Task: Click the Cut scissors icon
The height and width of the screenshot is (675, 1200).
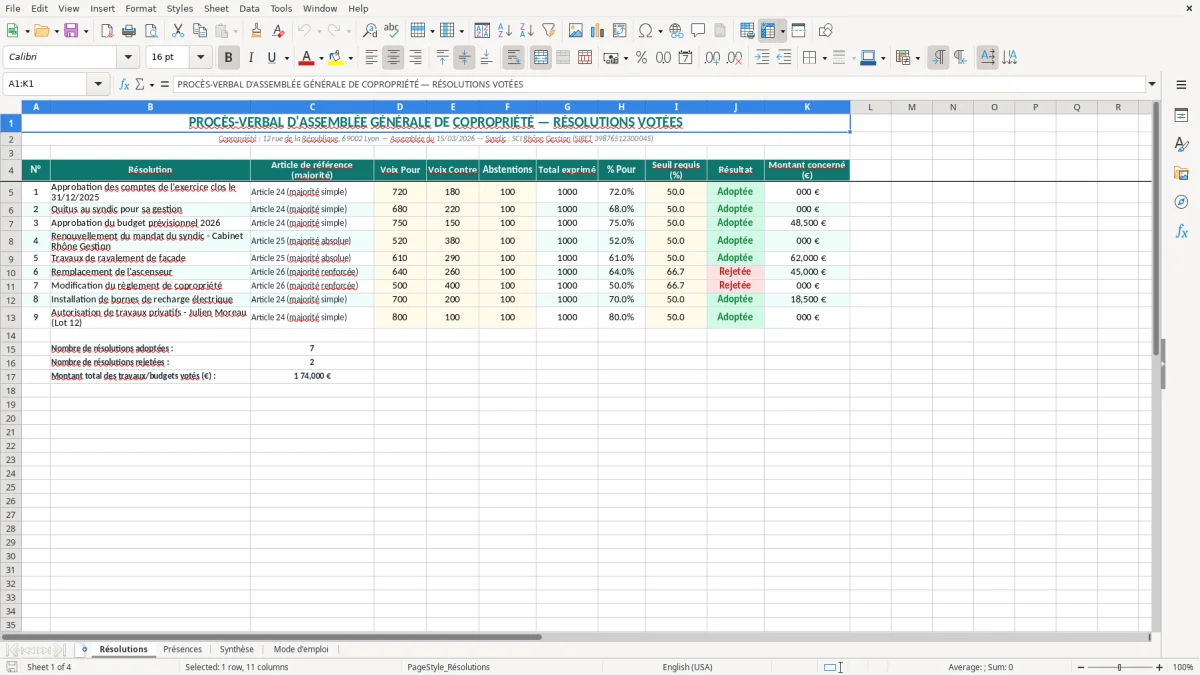Action: point(178,31)
